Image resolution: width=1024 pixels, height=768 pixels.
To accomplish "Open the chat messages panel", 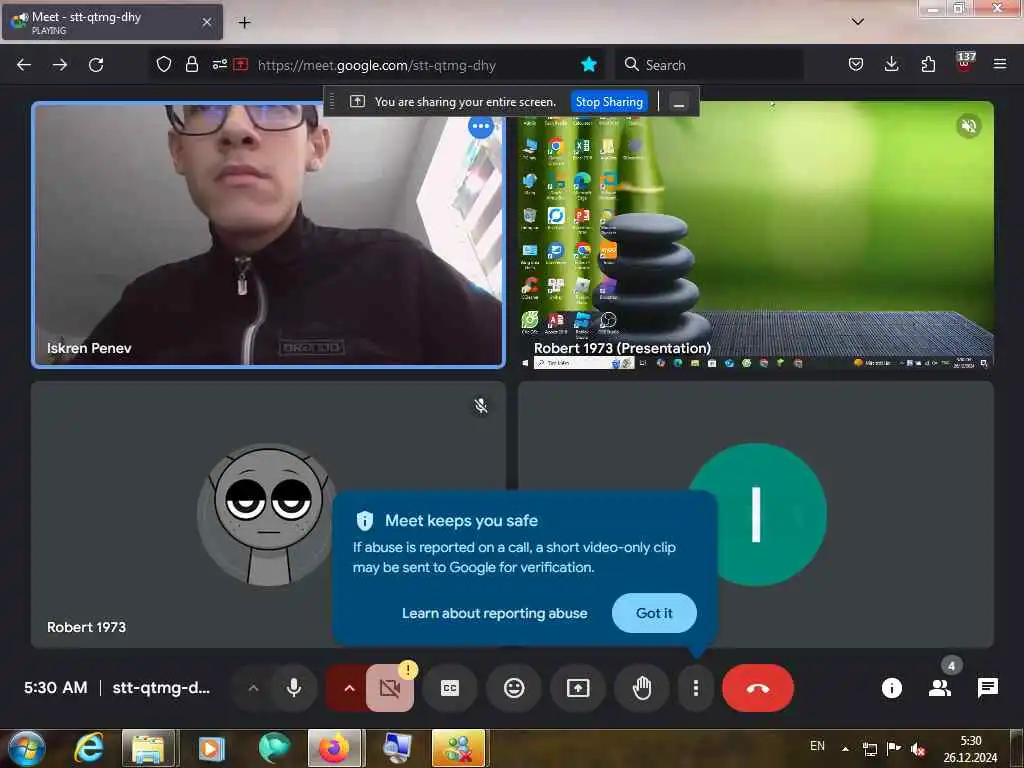I will click(987, 688).
